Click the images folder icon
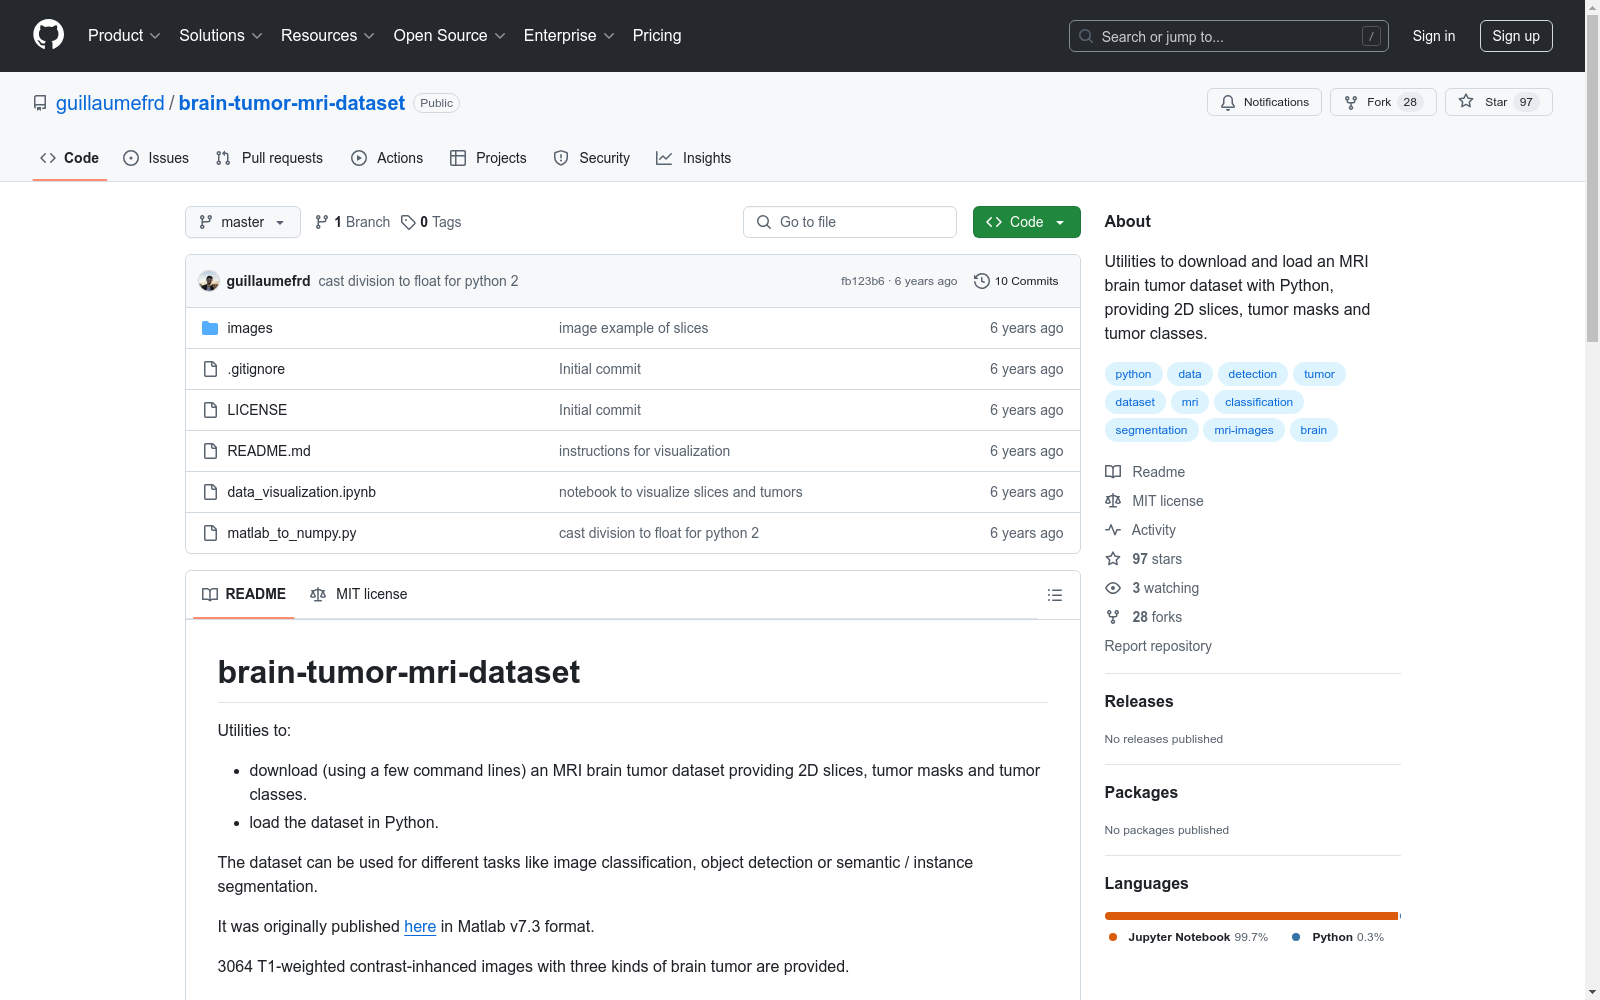This screenshot has width=1600, height=1000. pos(210,328)
